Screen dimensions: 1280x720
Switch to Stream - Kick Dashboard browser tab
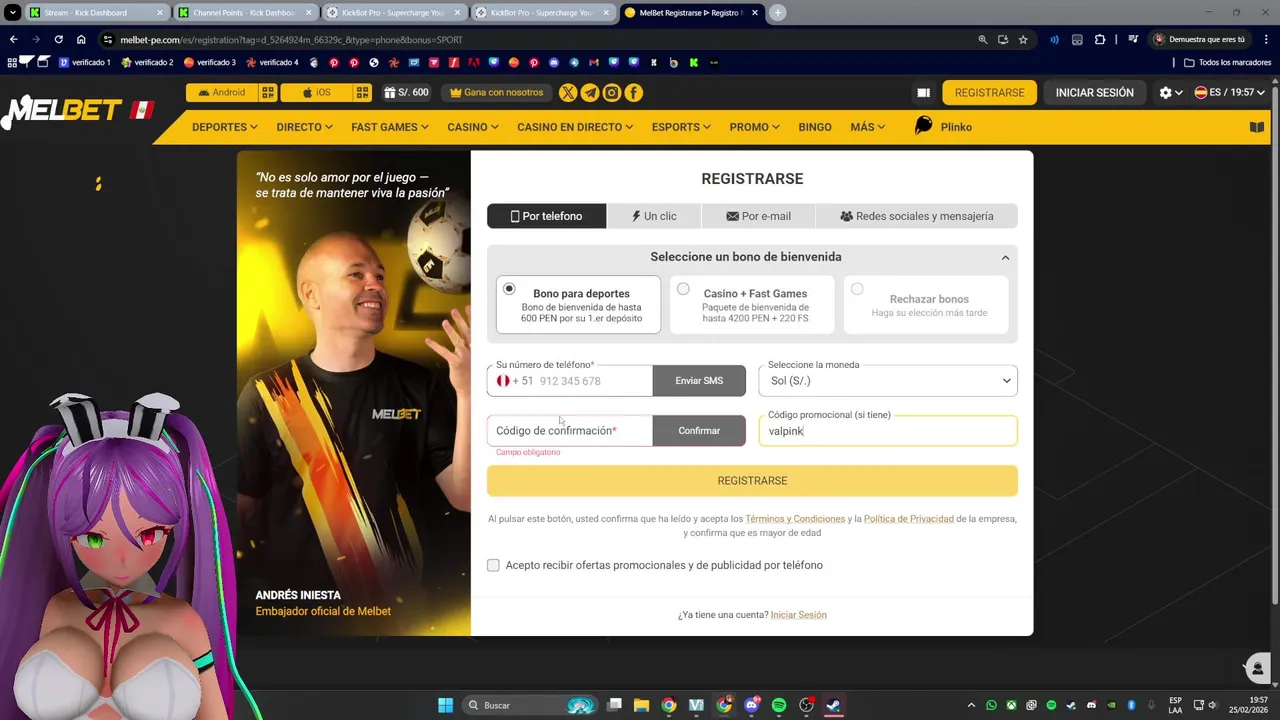pos(95,13)
